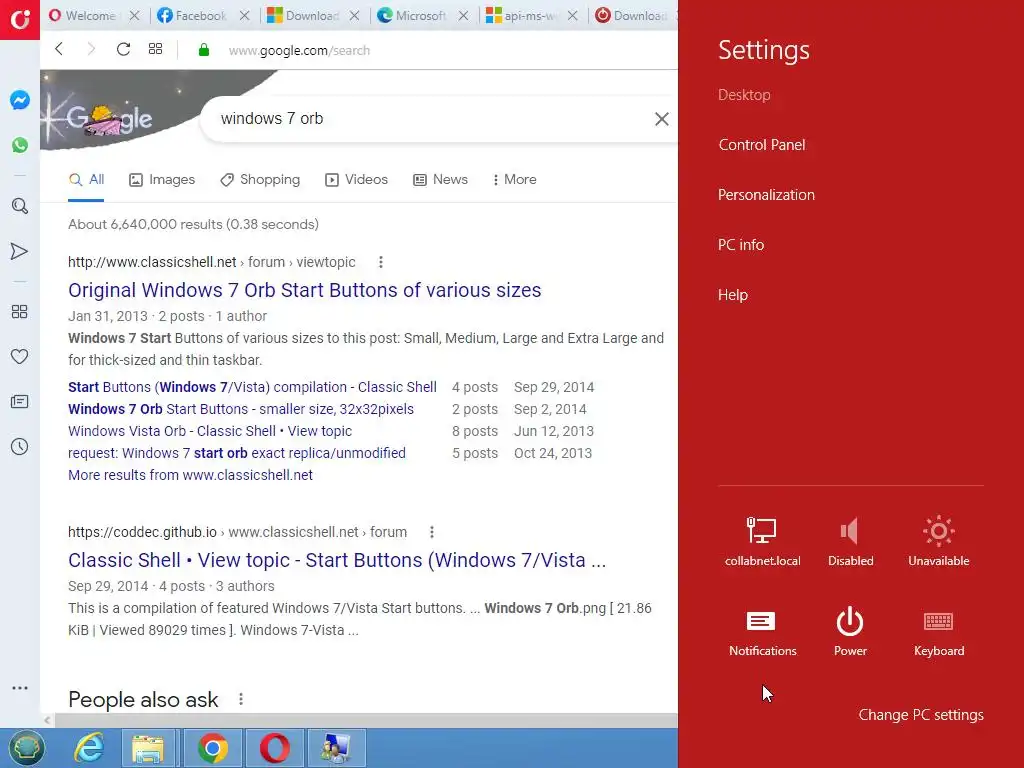
Task: Open PC info from Settings charm
Action: [x=741, y=245]
